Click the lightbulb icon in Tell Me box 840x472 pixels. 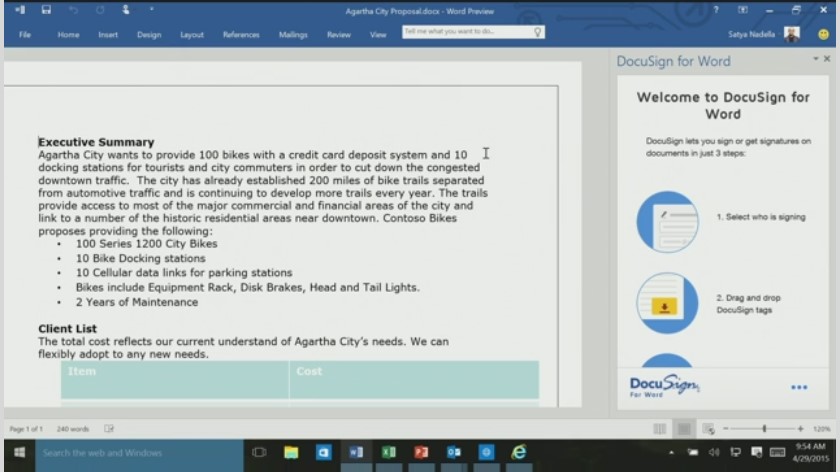click(x=537, y=32)
